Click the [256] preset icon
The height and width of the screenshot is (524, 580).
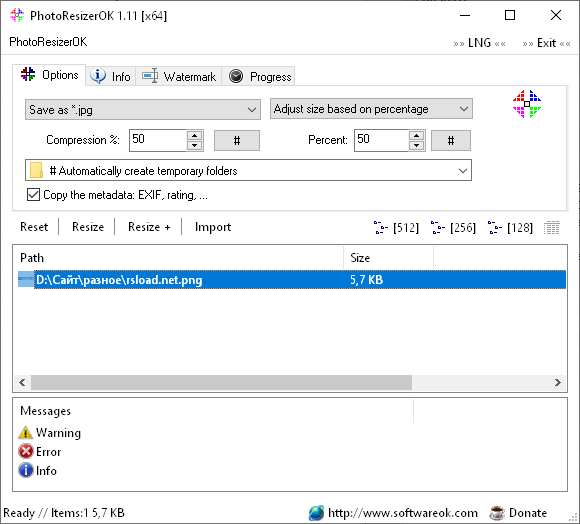pyautogui.click(x=438, y=227)
